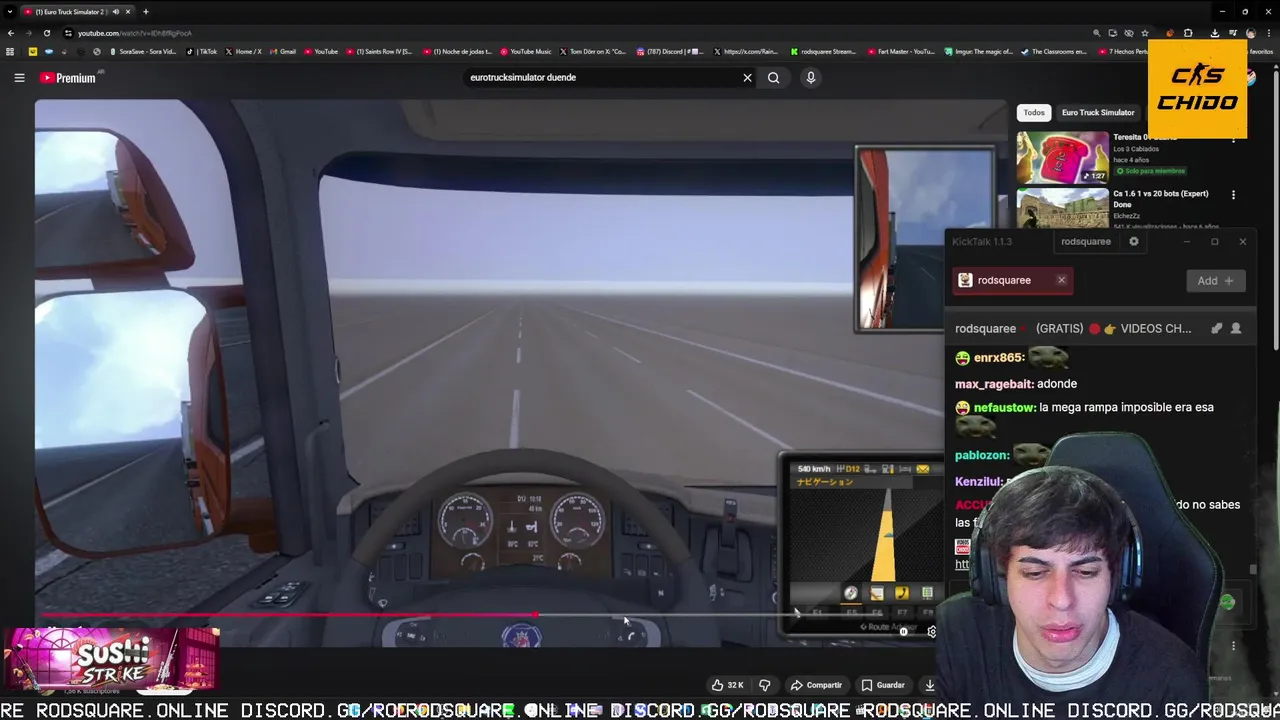
Task: Click username nefaustow in chat
Action: (1004, 408)
